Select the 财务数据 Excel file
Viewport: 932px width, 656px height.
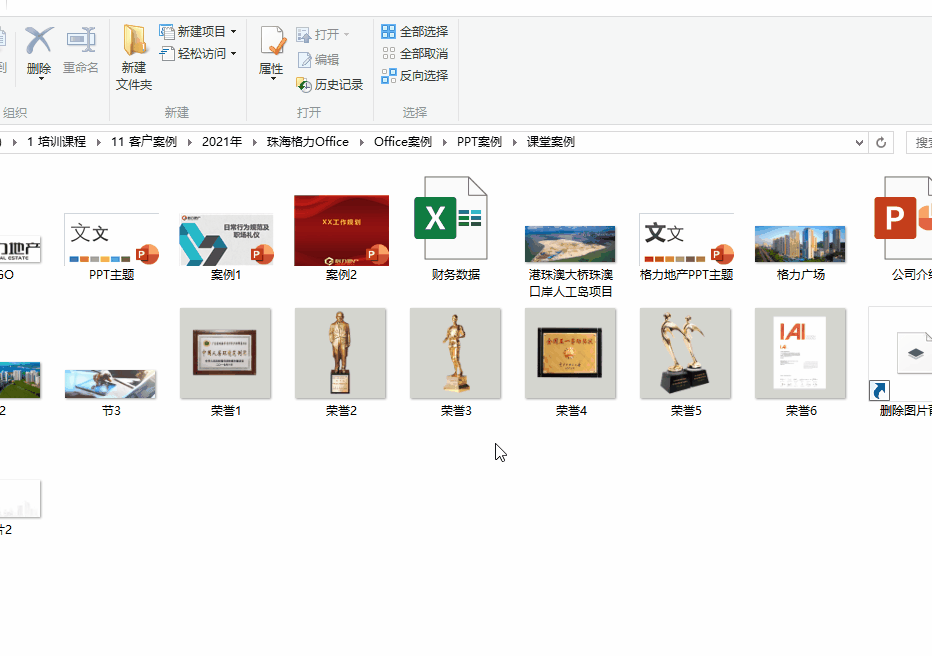[x=456, y=229]
